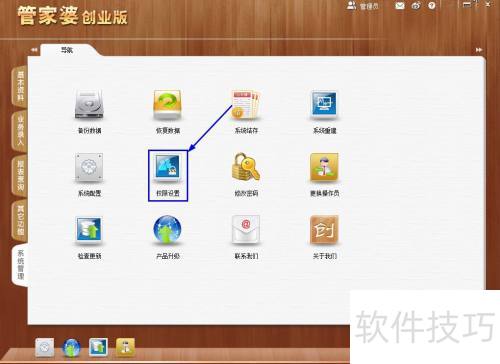500x364 pixels.
Task: Open the 系统结存 system balance icon
Action: click(x=246, y=105)
